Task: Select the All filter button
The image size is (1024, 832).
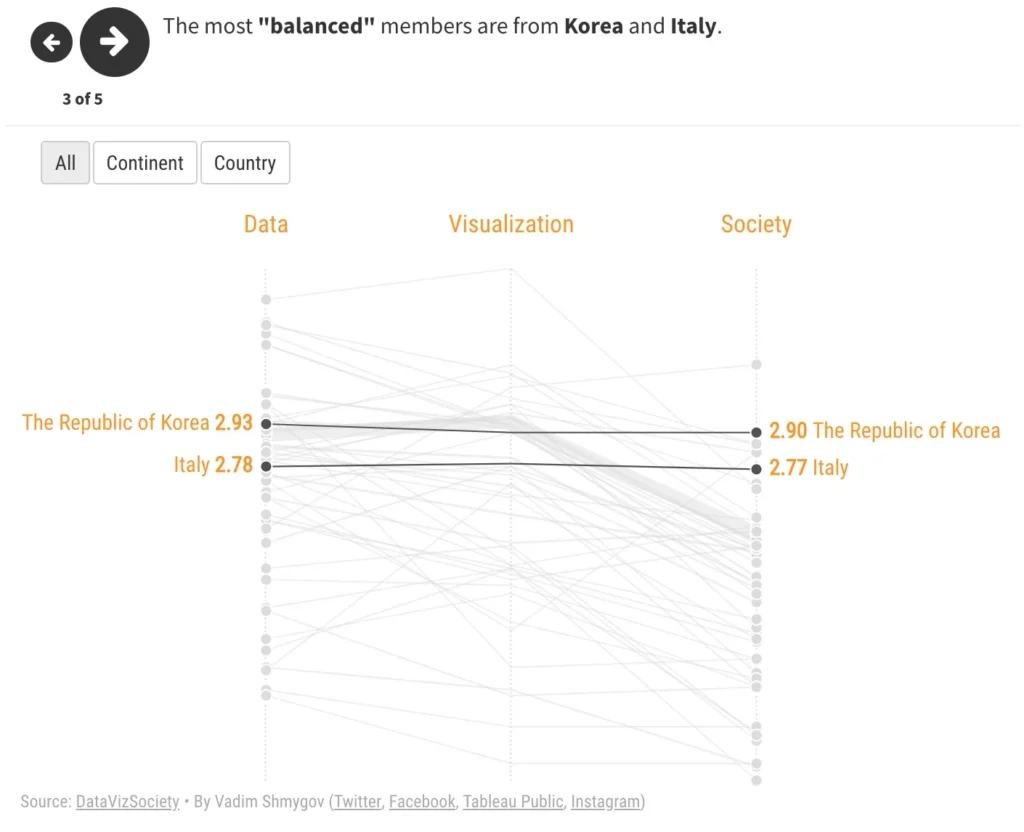Action: [x=65, y=163]
